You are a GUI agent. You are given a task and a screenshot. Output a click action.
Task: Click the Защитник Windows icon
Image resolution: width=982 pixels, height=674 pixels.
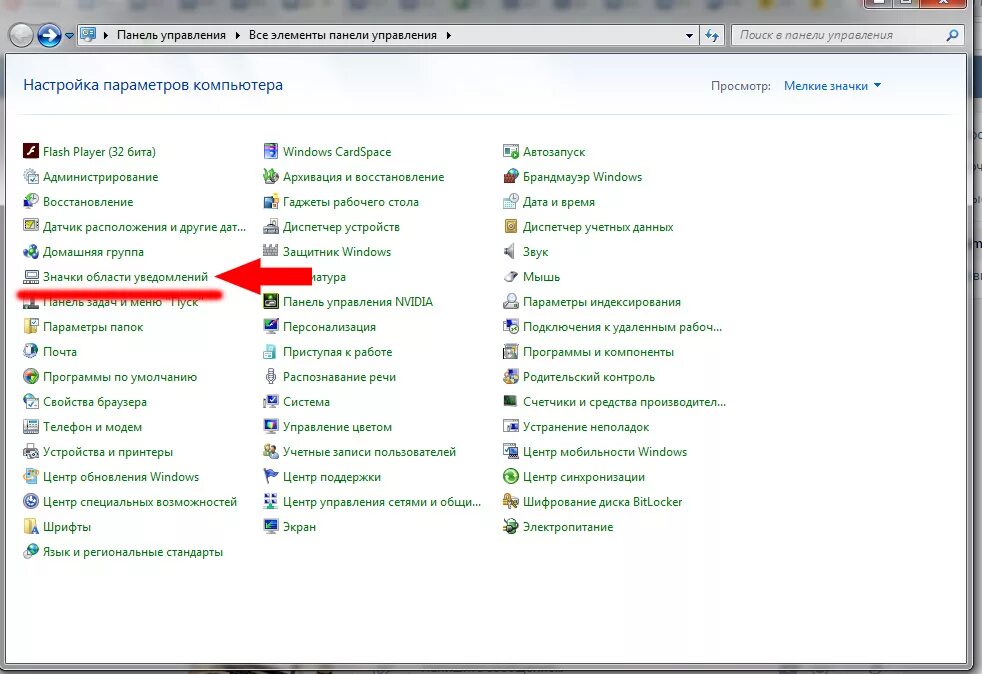coord(271,251)
